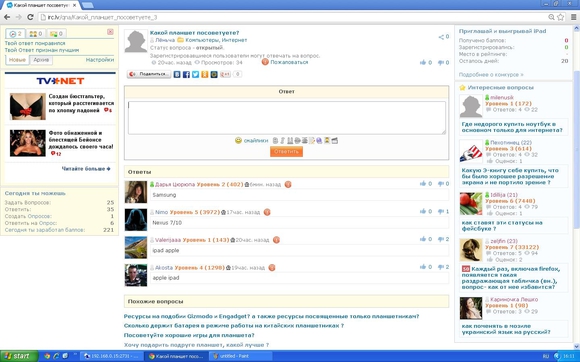Thumbs up the Samsung answer
This screenshot has height=362, width=580.
point(423,183)
